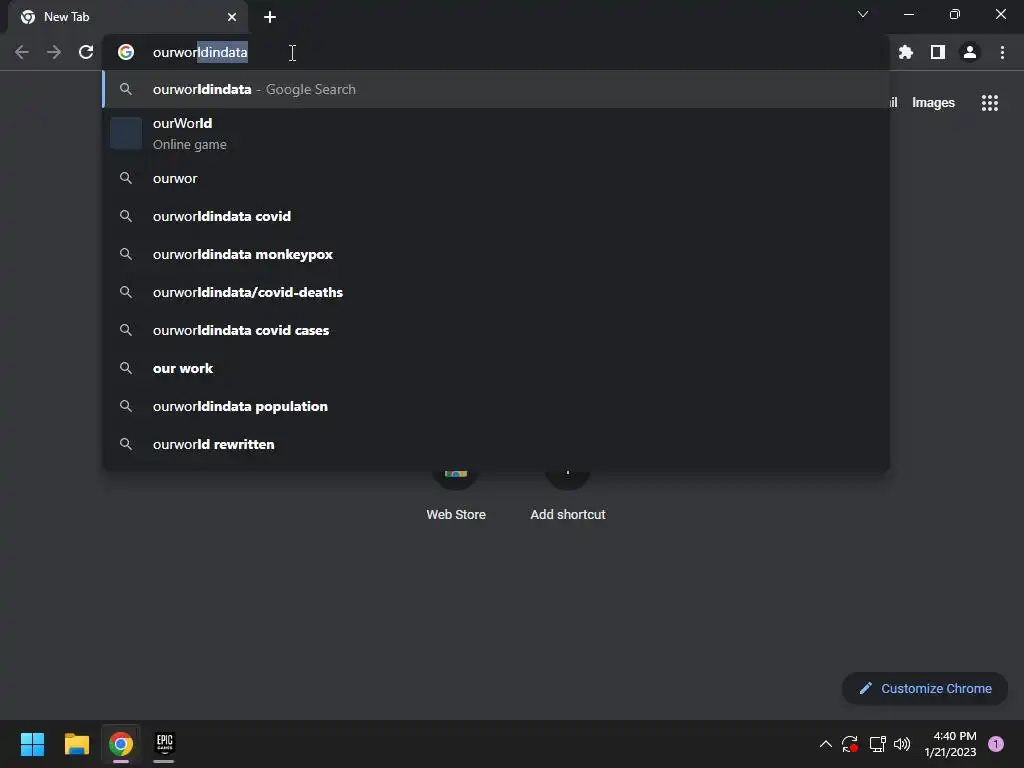This screenshot has height=768, width=1024.
Task: Reload the page with the refresh icon
Action: tap(86, 52)
